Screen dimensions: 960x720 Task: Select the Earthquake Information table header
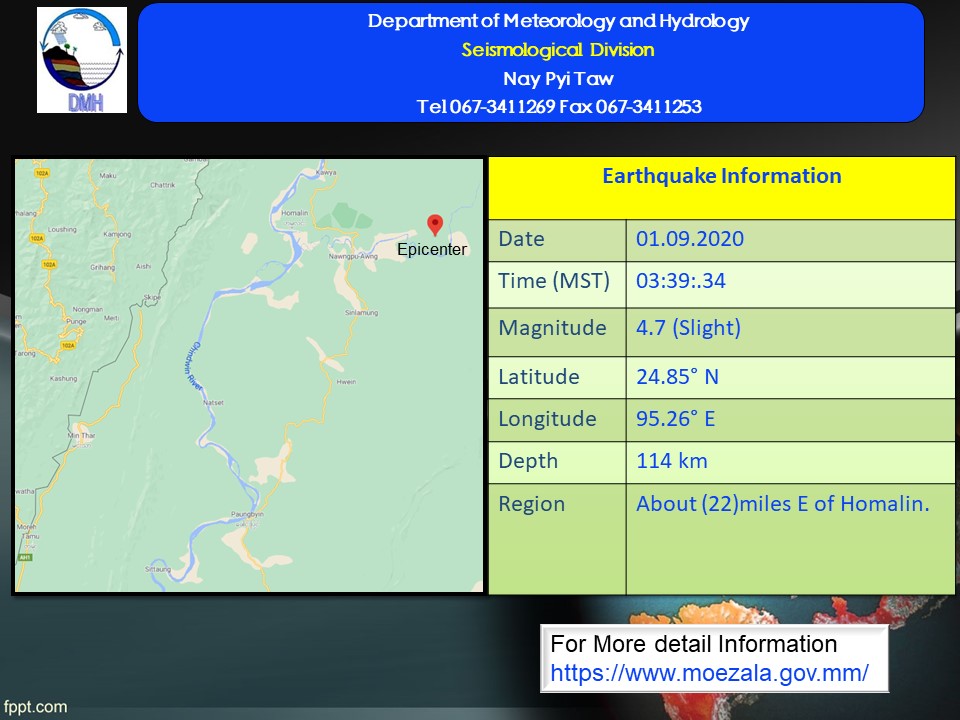click(x=721, y=177)
